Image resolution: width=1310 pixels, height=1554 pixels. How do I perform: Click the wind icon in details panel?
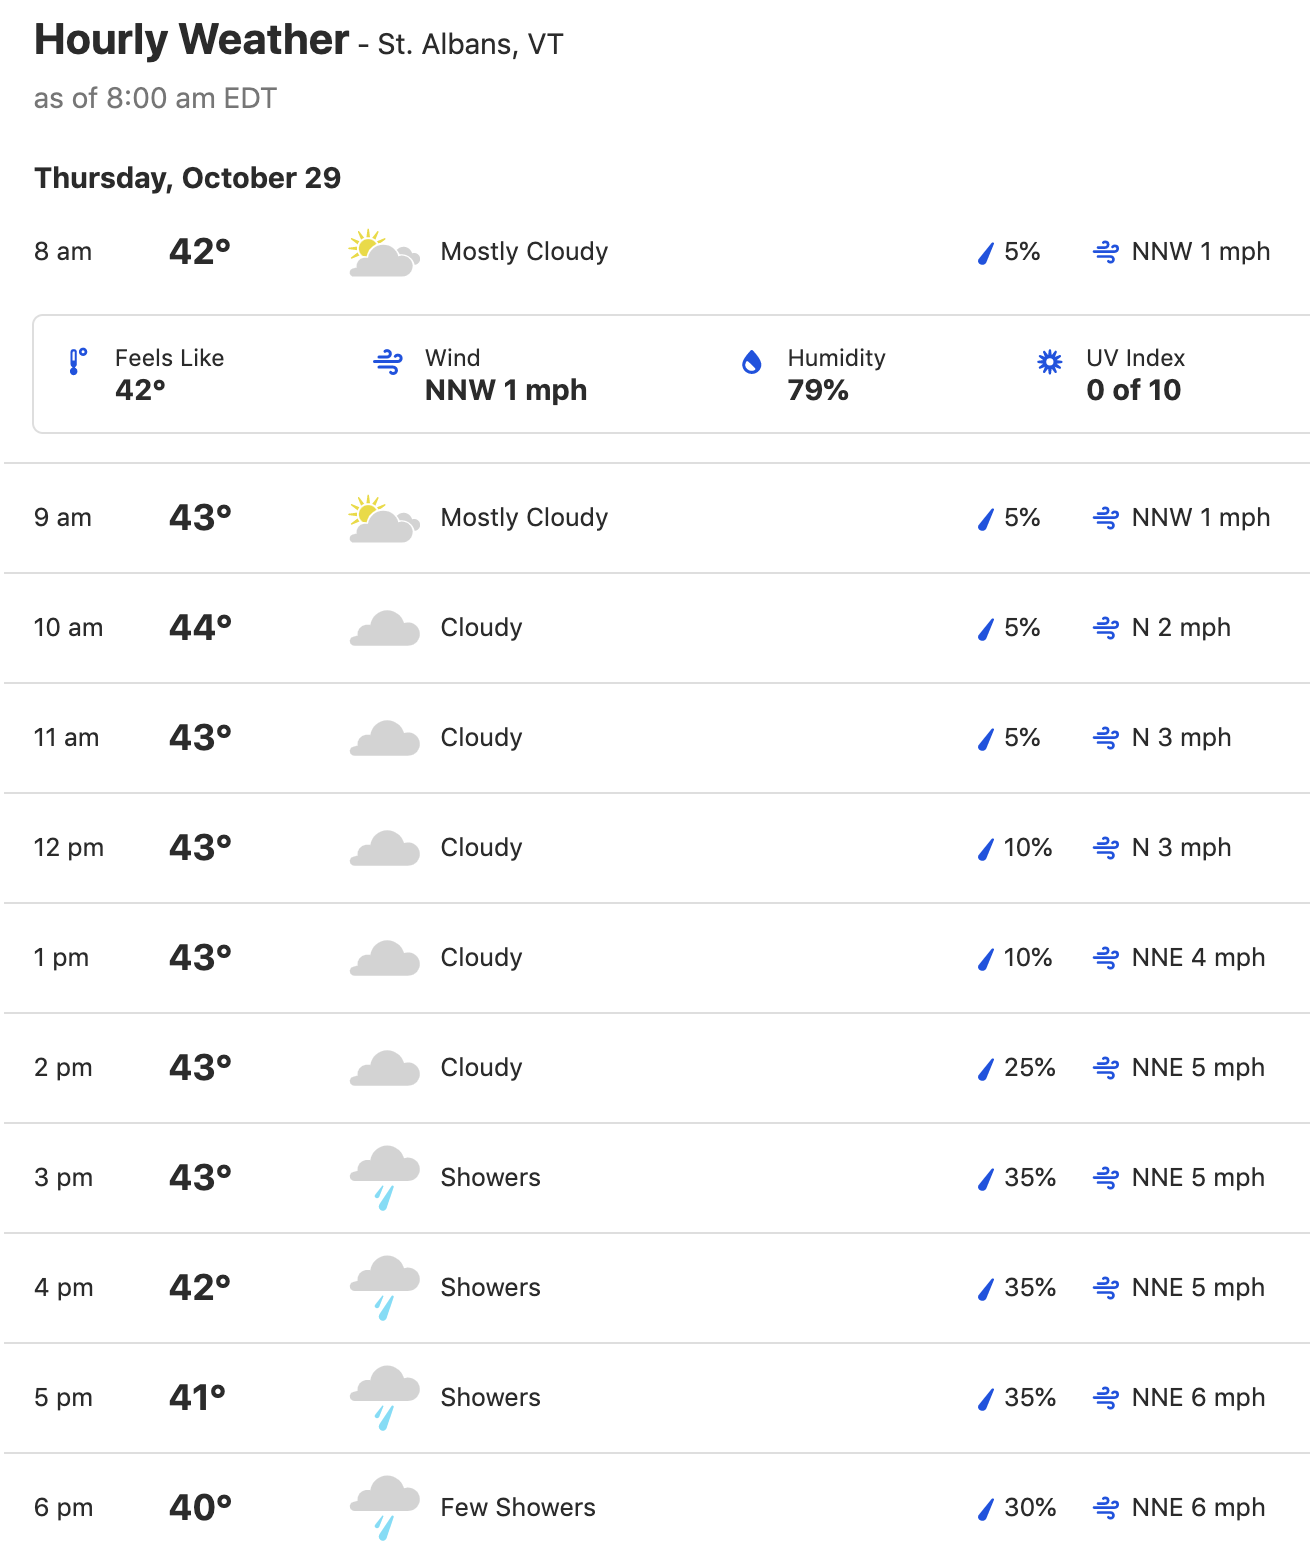388,361
